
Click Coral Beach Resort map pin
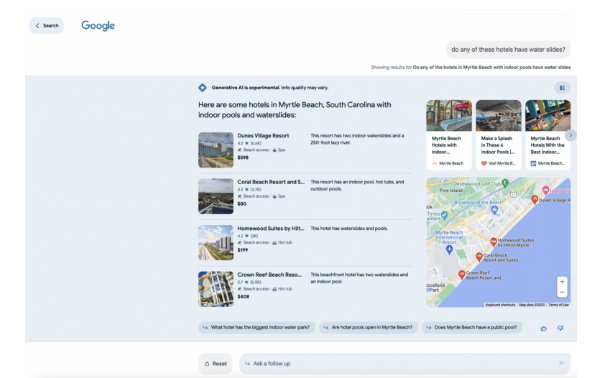click(479, 257)
